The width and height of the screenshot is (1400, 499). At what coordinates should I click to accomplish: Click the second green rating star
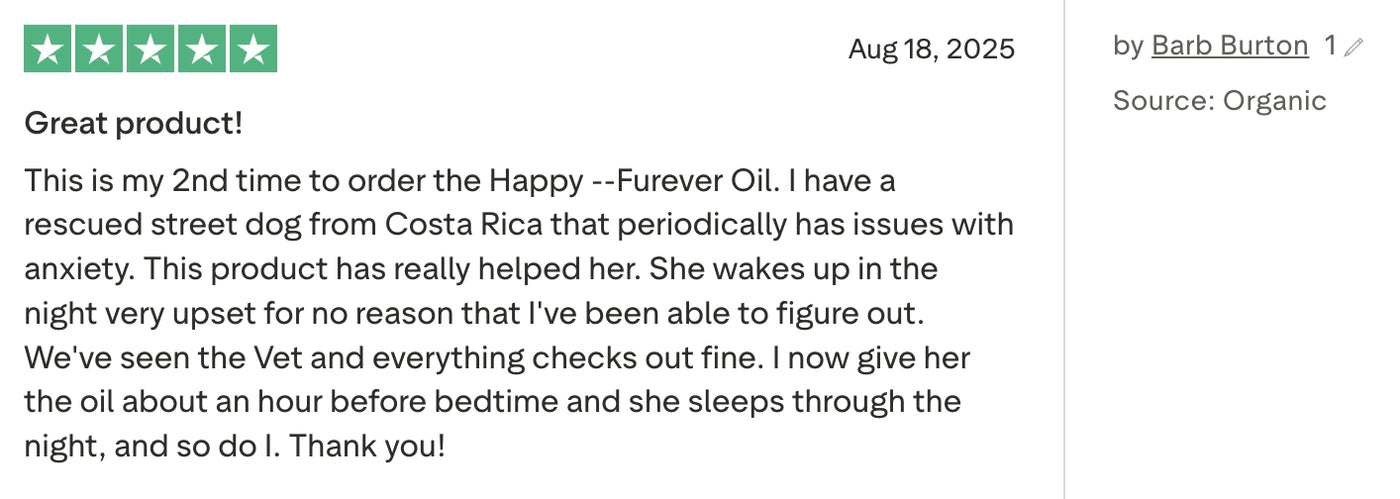pyautogui.click(x=99, y=49)
